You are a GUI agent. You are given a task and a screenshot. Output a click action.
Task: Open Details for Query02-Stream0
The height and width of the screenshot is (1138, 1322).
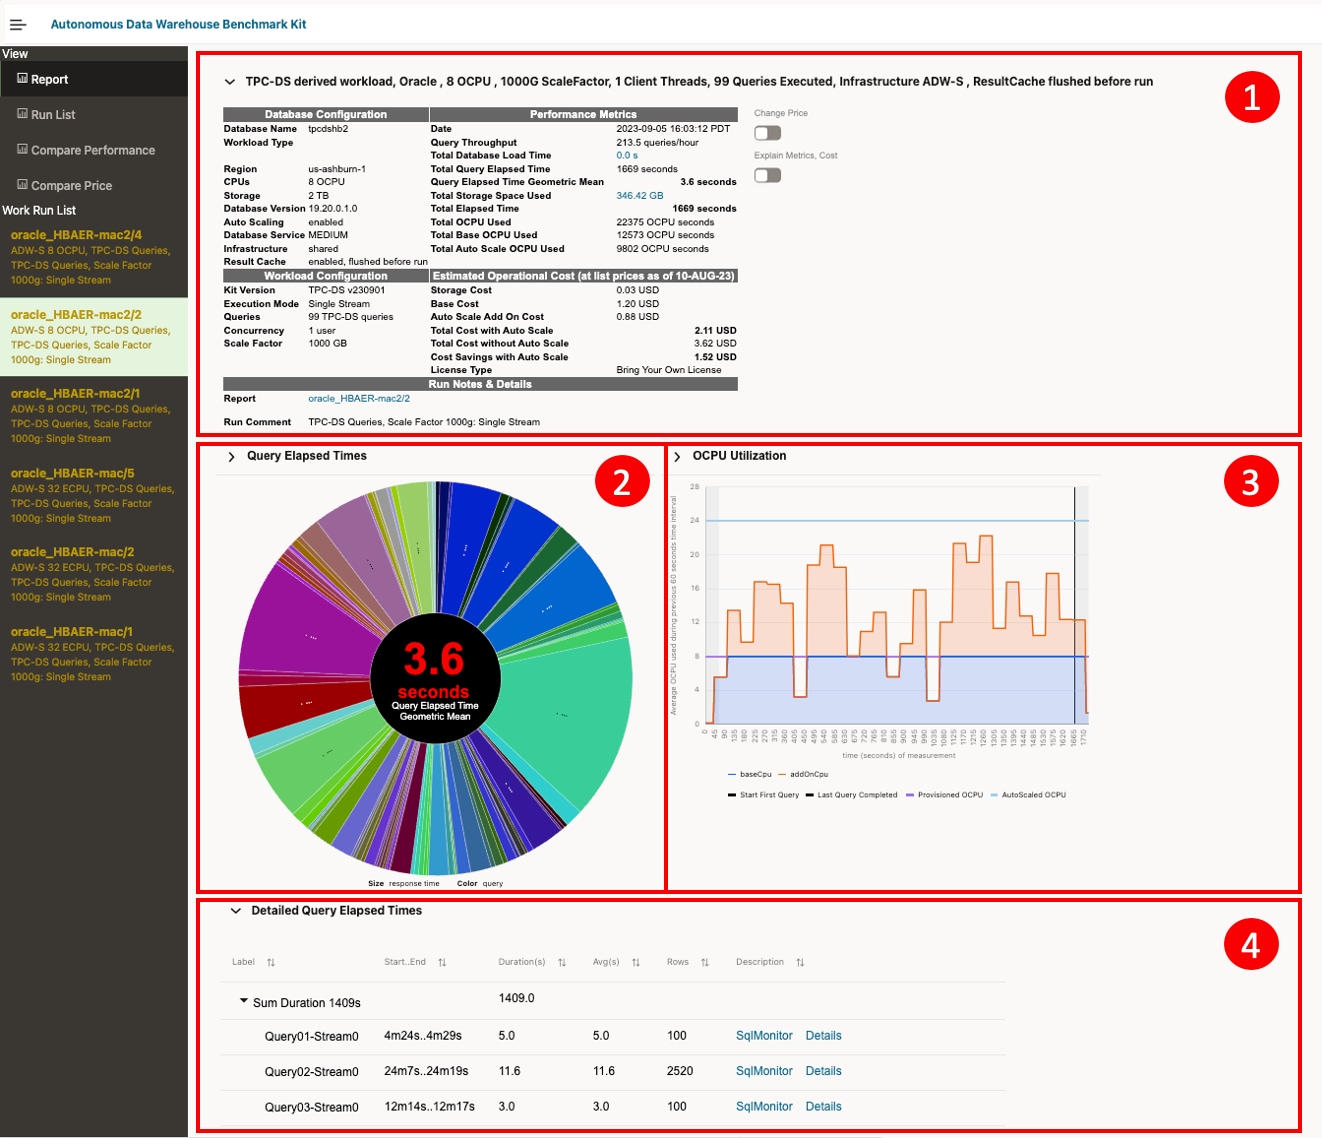(823, 1071)
